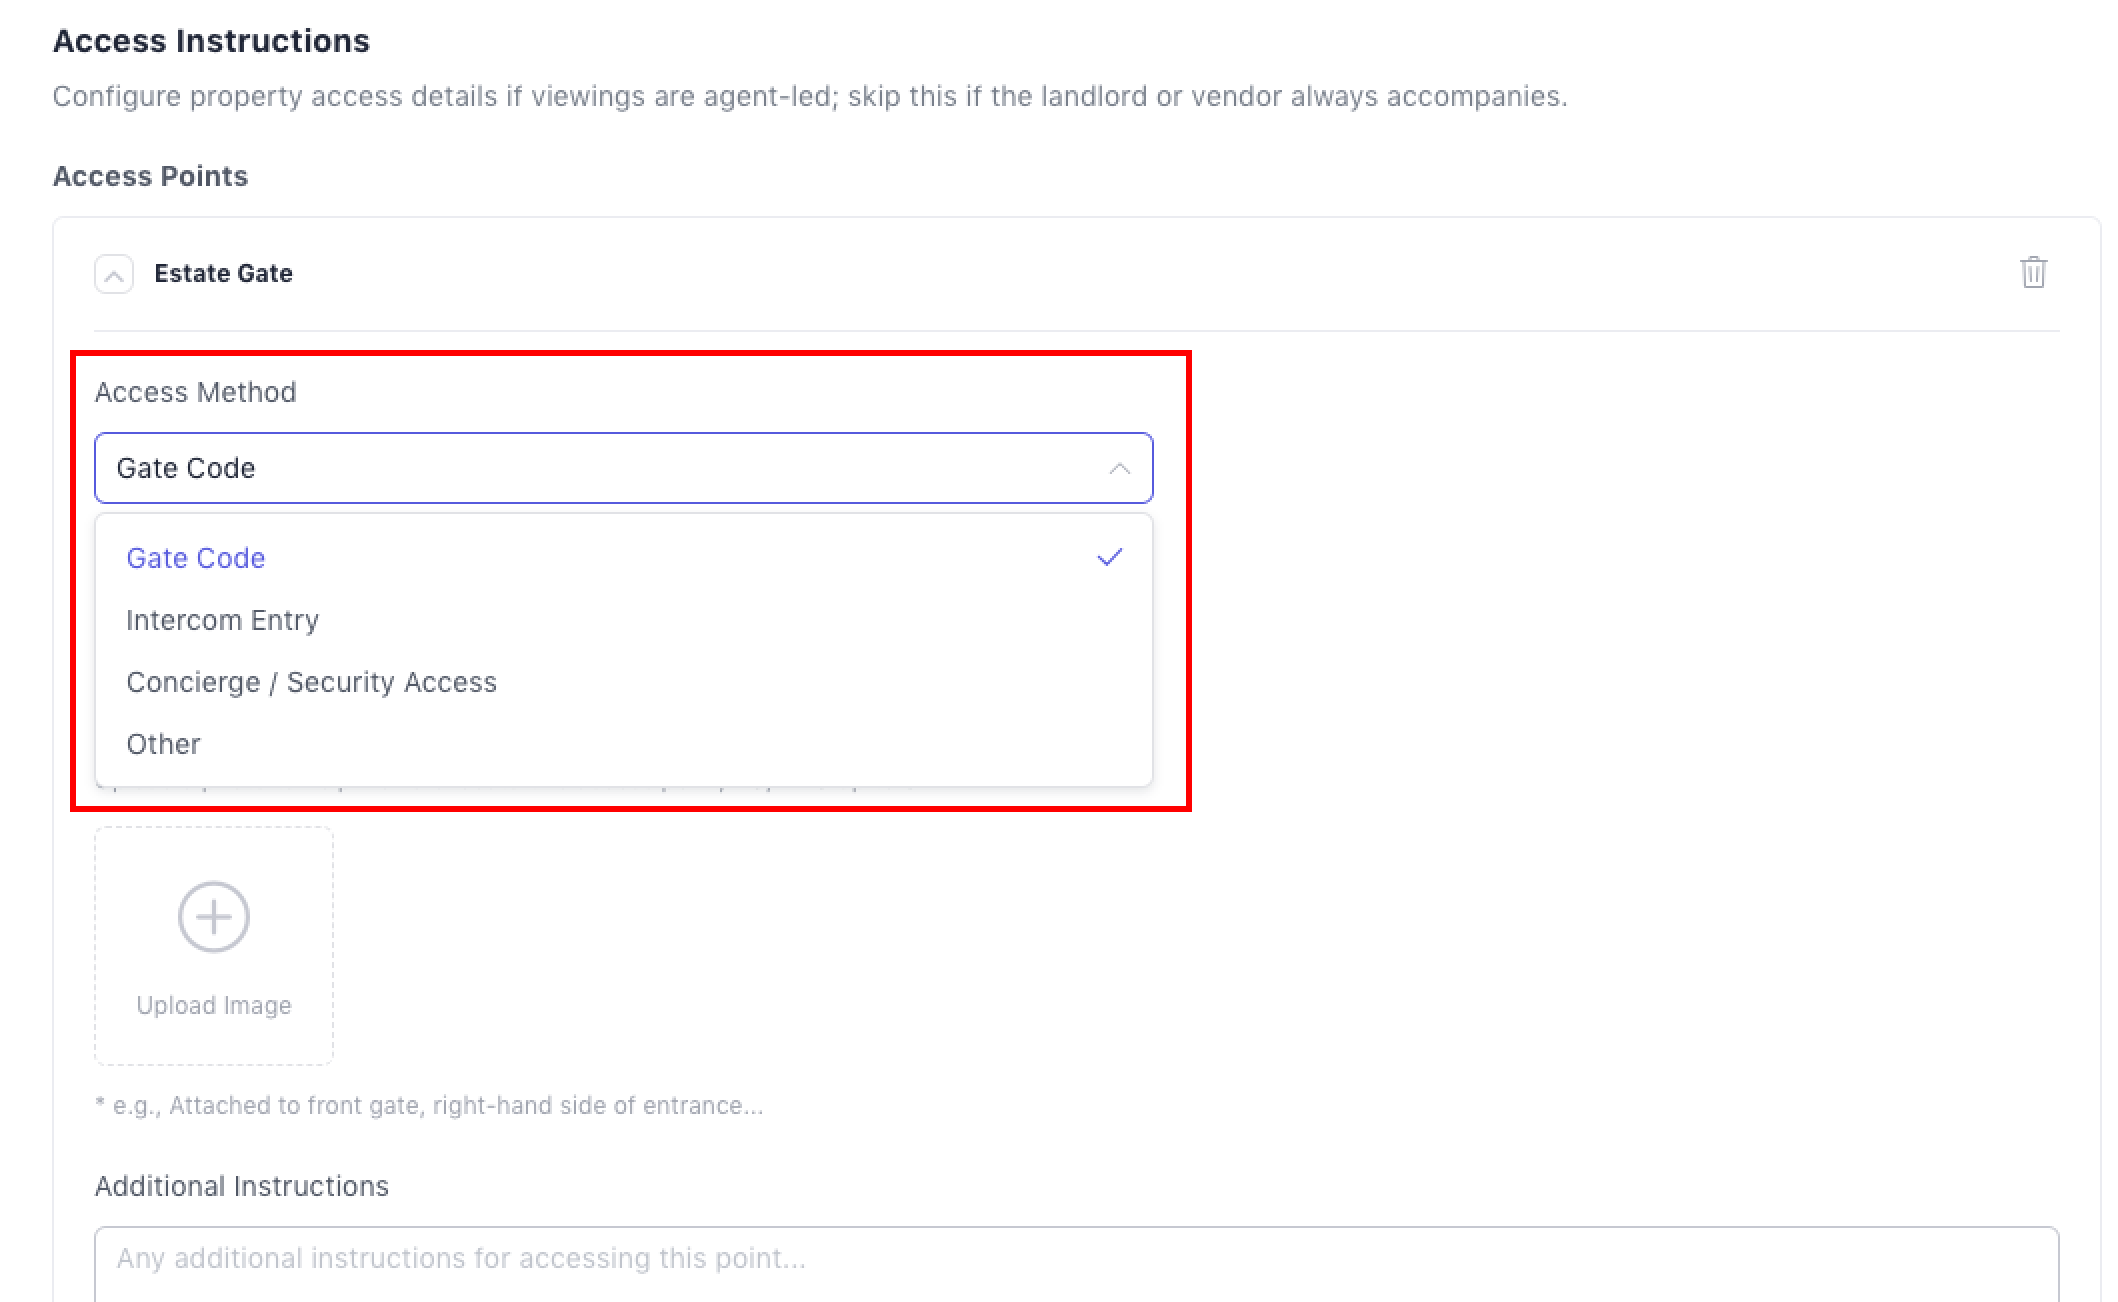
Task: Delete the Estate Gate access point
Action: point(2033,273)
